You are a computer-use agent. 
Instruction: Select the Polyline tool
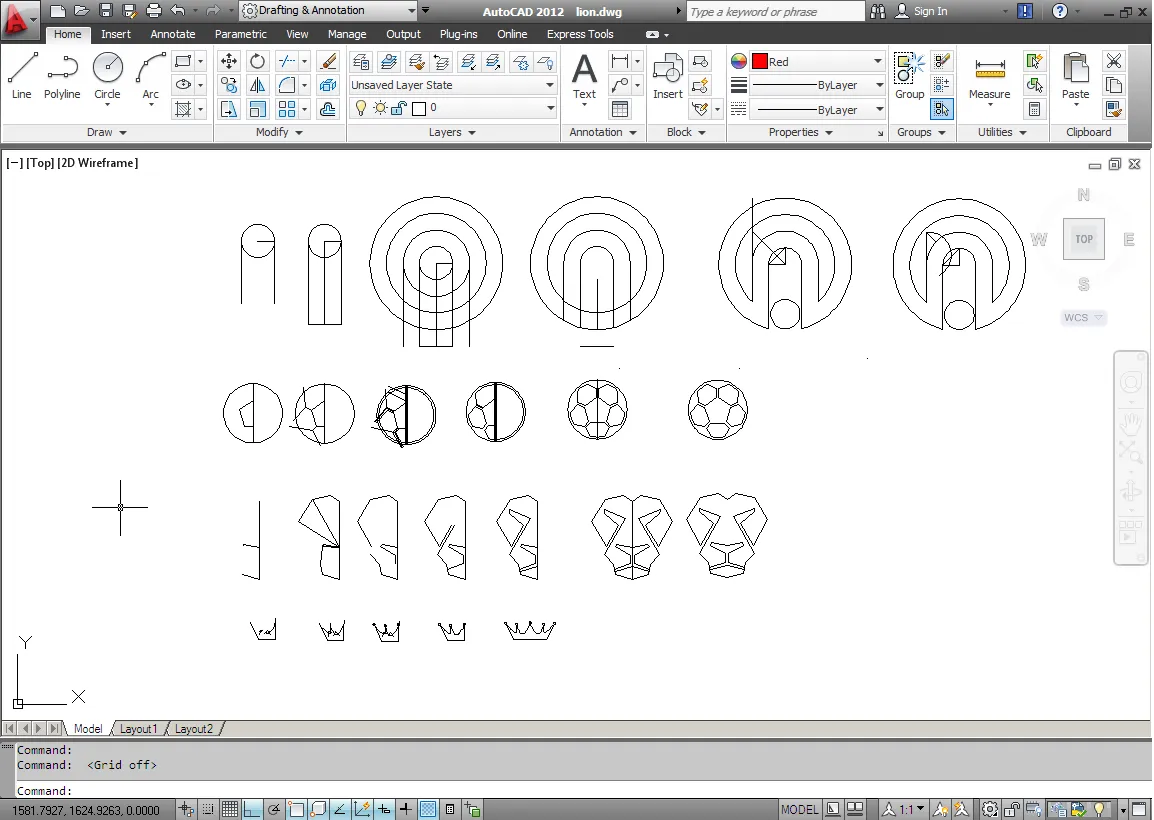pyautogui.click(x=62, y=76)
